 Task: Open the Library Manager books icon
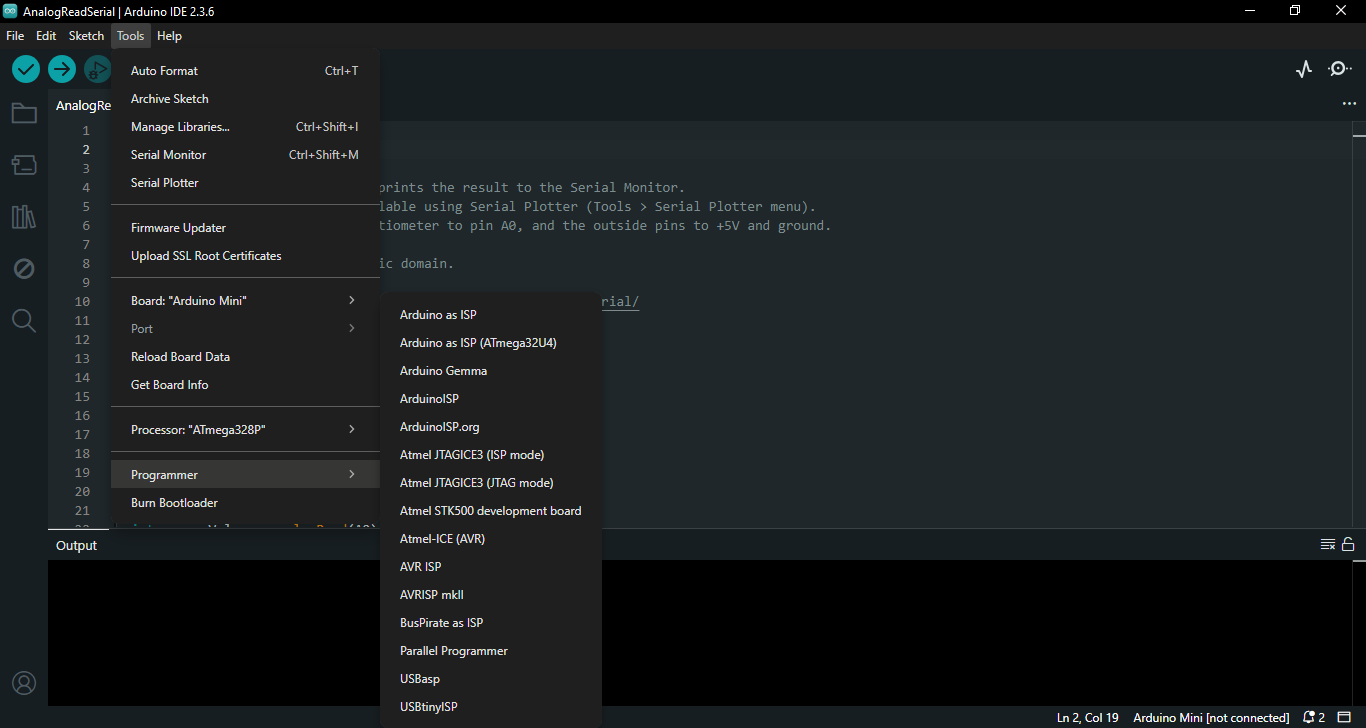24,217
